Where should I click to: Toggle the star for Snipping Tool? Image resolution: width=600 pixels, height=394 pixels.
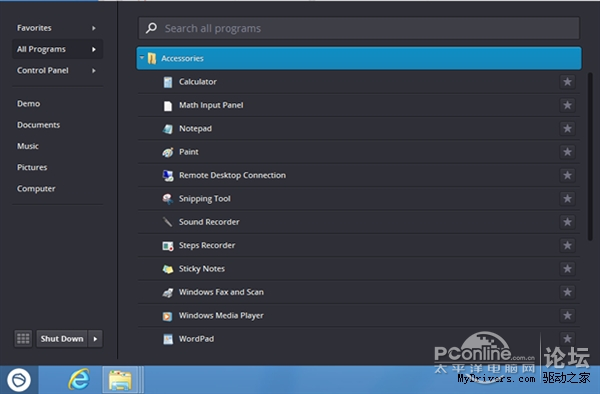pyautogui.click(x=567, y=199)
